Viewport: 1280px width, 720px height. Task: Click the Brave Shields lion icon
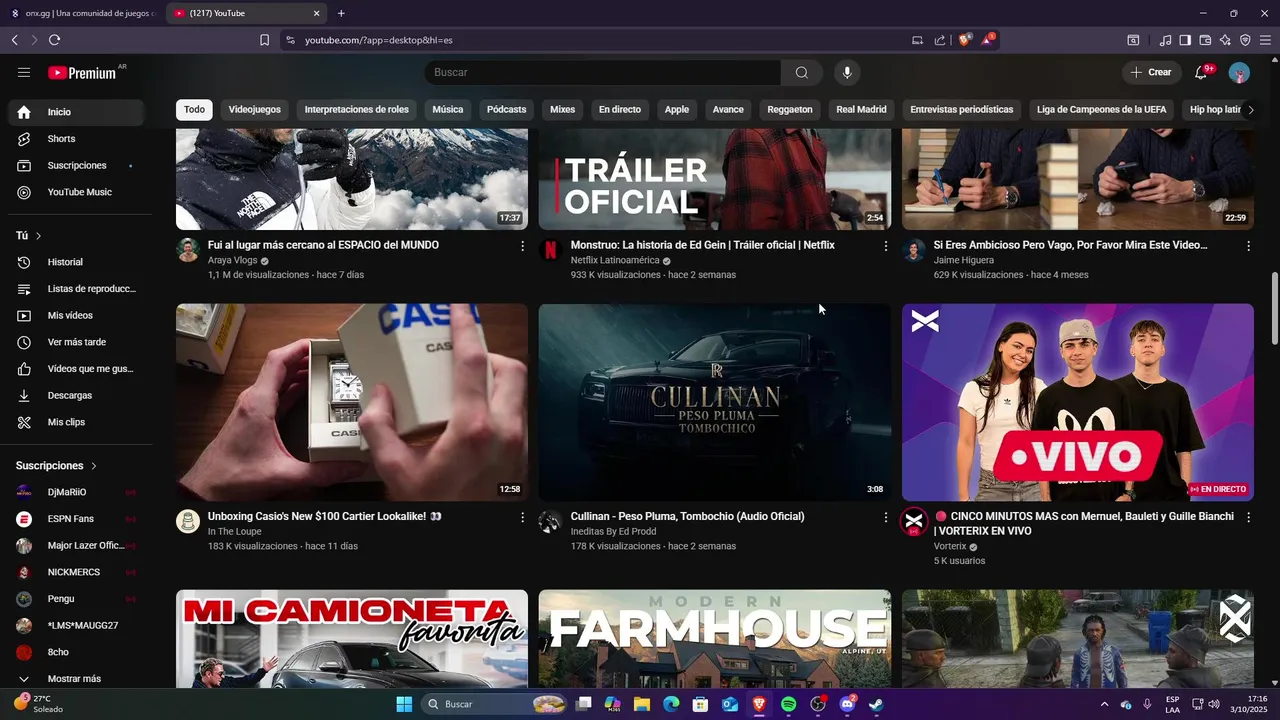(x=965, y=40)
